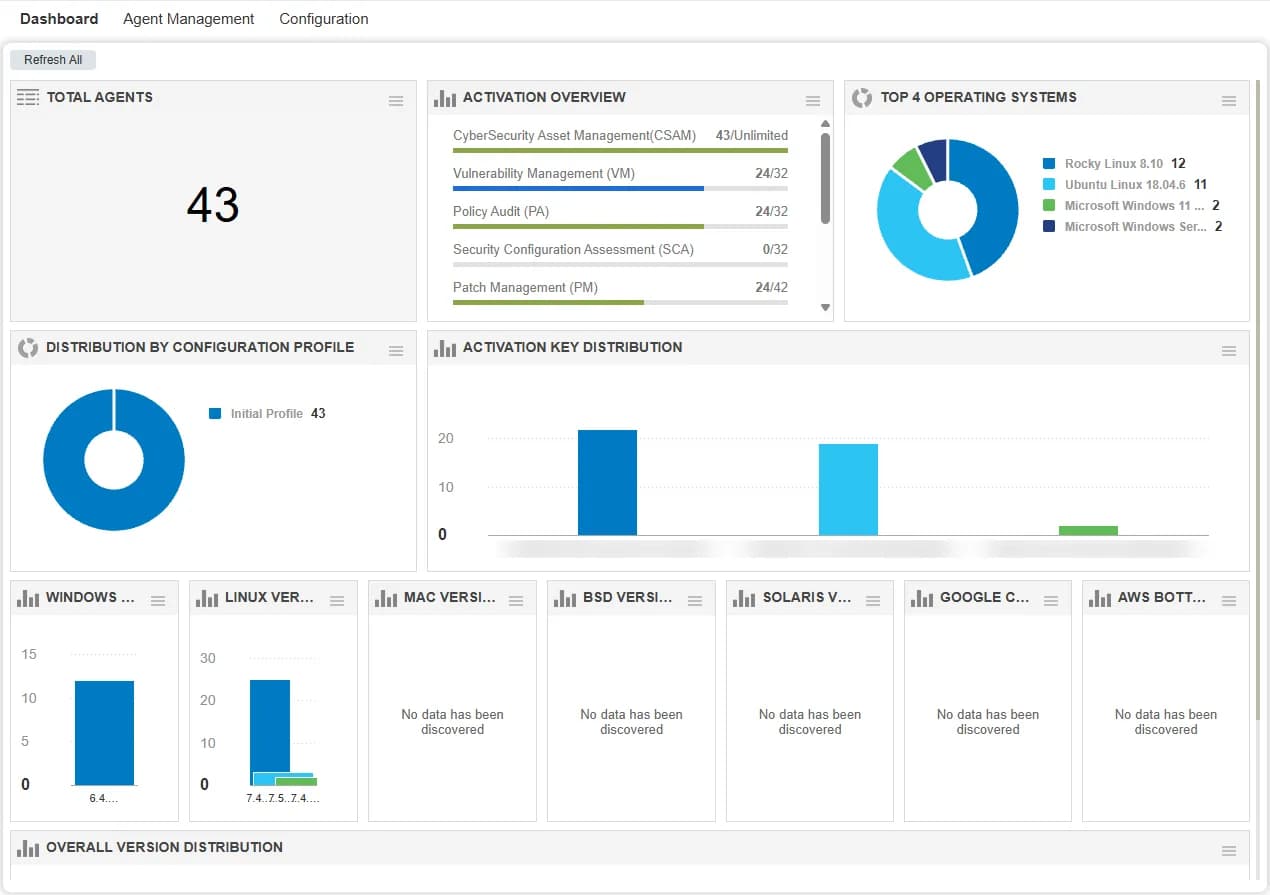Click the Mac widget bar chart icon
The width and height of the screenshot is (1270, 895).
coord(386,598)
